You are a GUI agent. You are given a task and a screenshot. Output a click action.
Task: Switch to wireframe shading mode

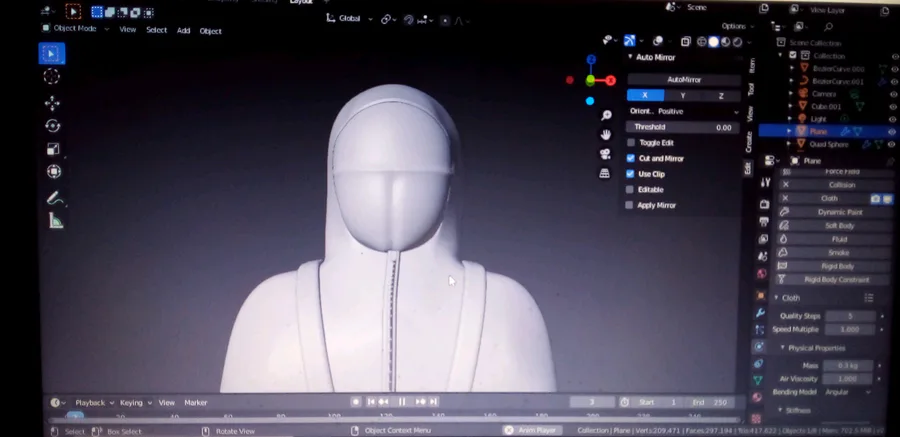[701, 42]
